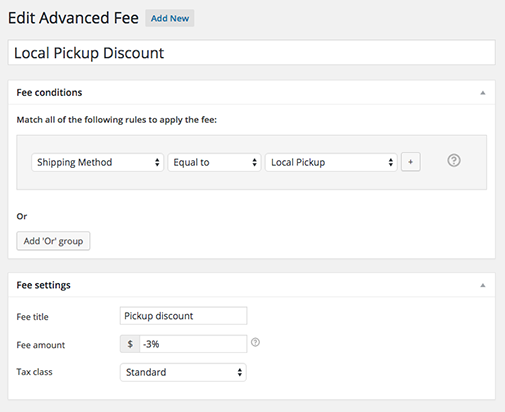The width and height of the screenshot is (505, 412).
Task: Click the Fee amount label
Action: pos(41,345)
